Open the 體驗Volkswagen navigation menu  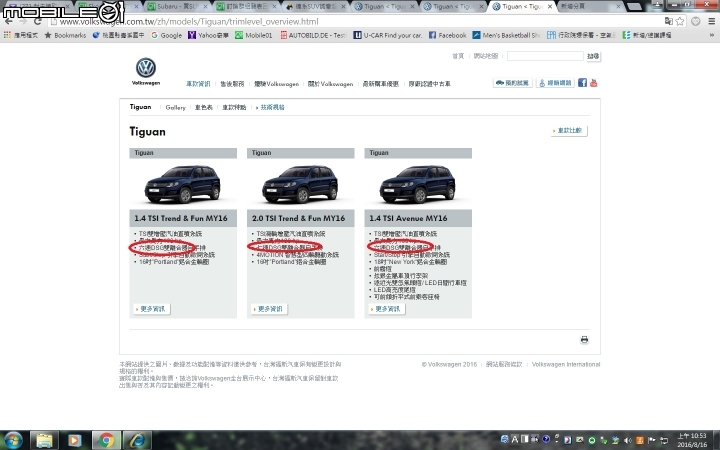click(x=276, y=84)
